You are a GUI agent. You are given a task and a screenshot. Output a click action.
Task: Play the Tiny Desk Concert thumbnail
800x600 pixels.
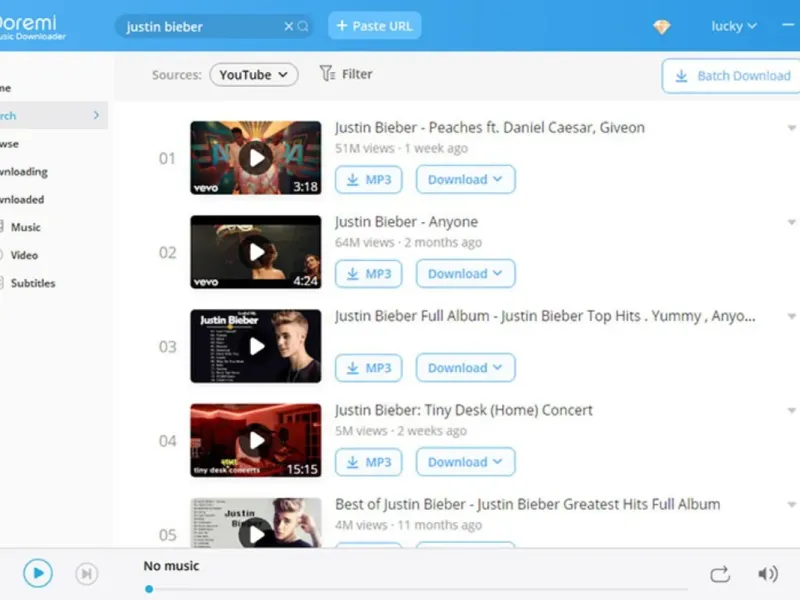pos(256,440)
